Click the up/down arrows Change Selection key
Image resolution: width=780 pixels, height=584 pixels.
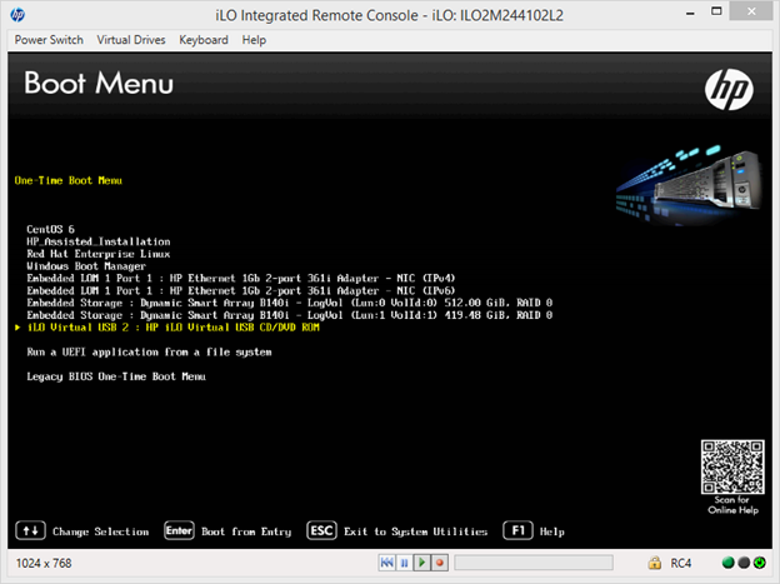pos(30,531)
